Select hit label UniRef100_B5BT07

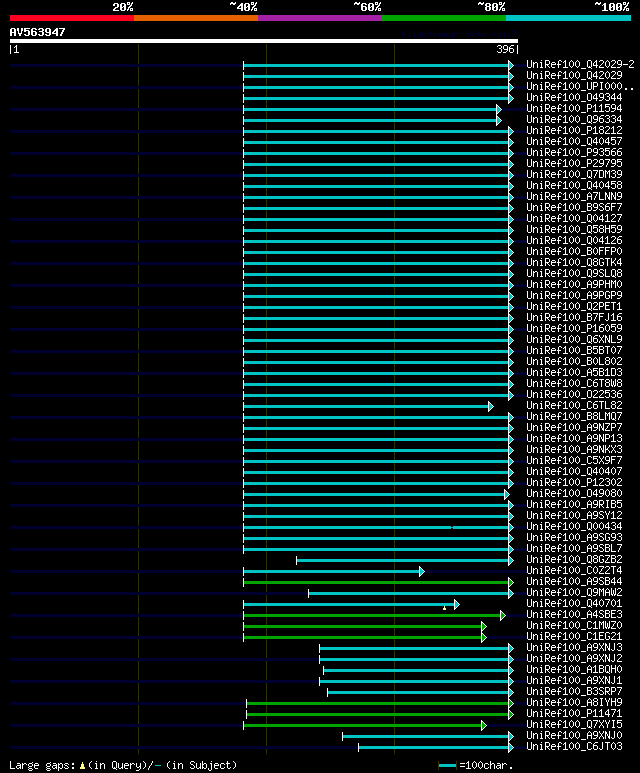[574, 351]
